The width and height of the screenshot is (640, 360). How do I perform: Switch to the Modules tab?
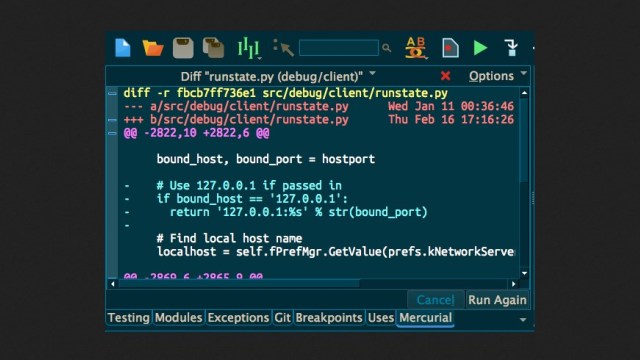tap(178, 318)
